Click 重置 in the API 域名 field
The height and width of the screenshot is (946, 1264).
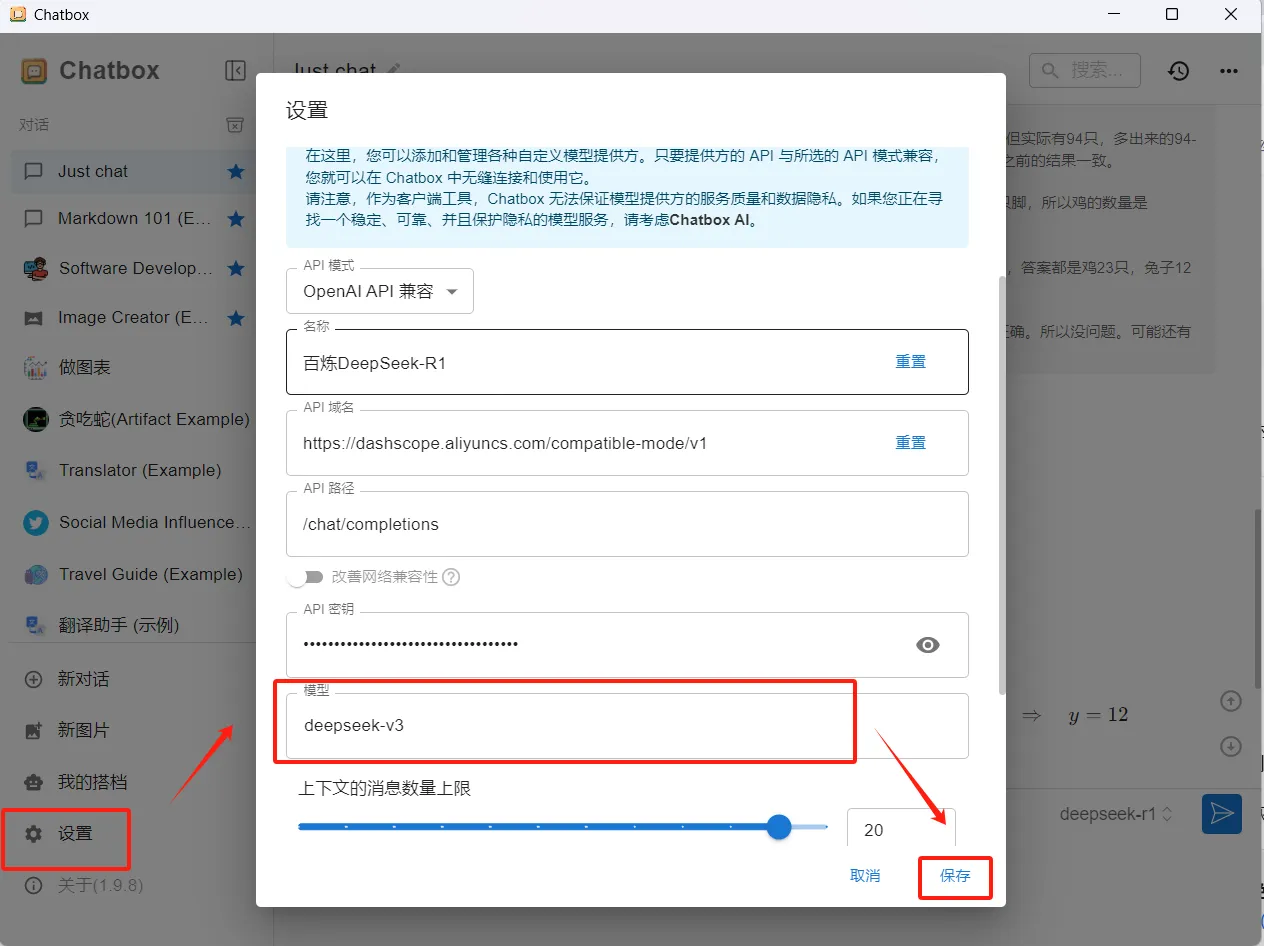pyautogui.click(x=910, y=442)
